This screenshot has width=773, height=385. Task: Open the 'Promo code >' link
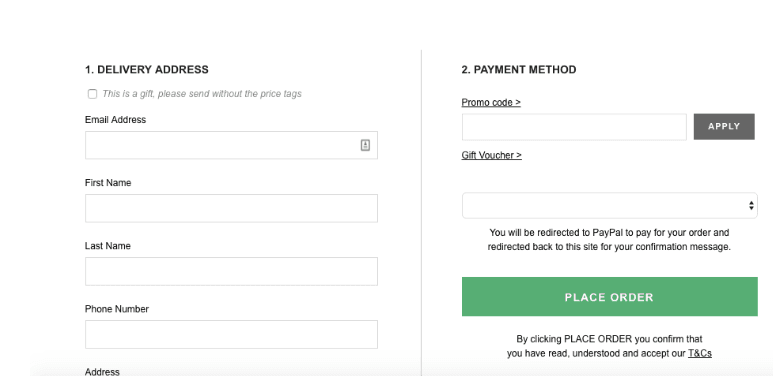491,103
